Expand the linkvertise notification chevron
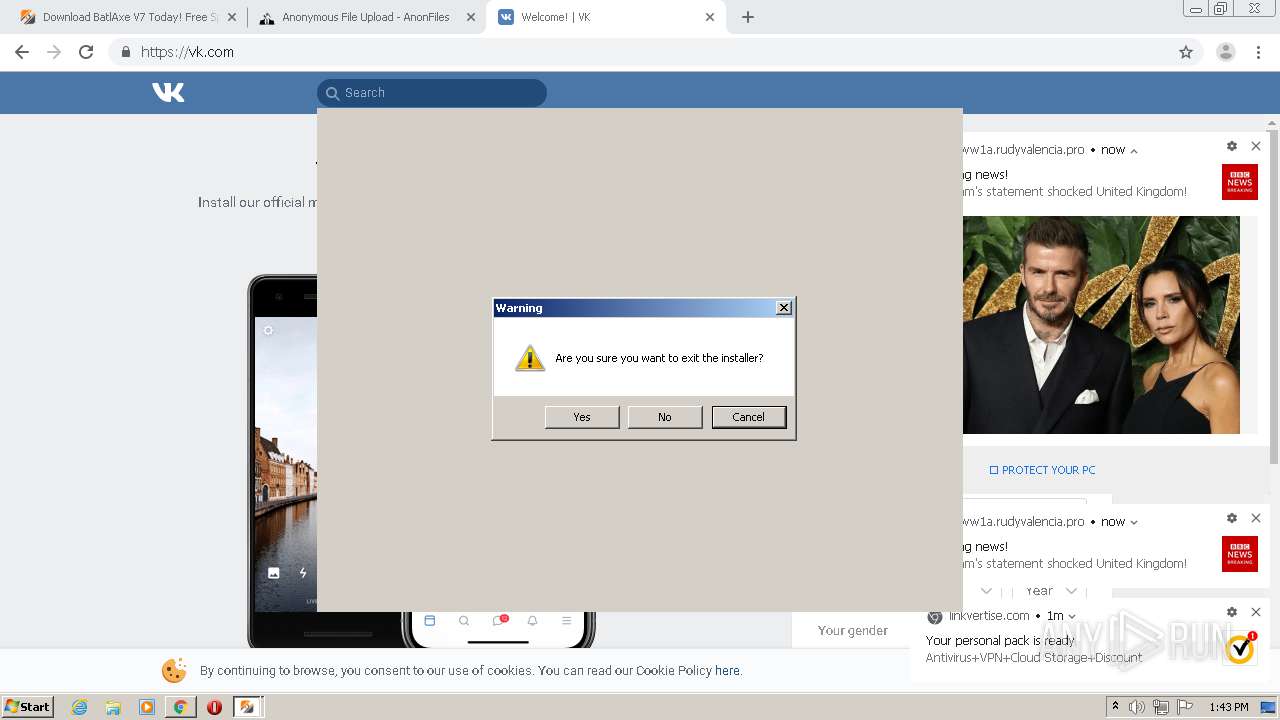This screenshot has width=1280, height=720. (1072, 617)
